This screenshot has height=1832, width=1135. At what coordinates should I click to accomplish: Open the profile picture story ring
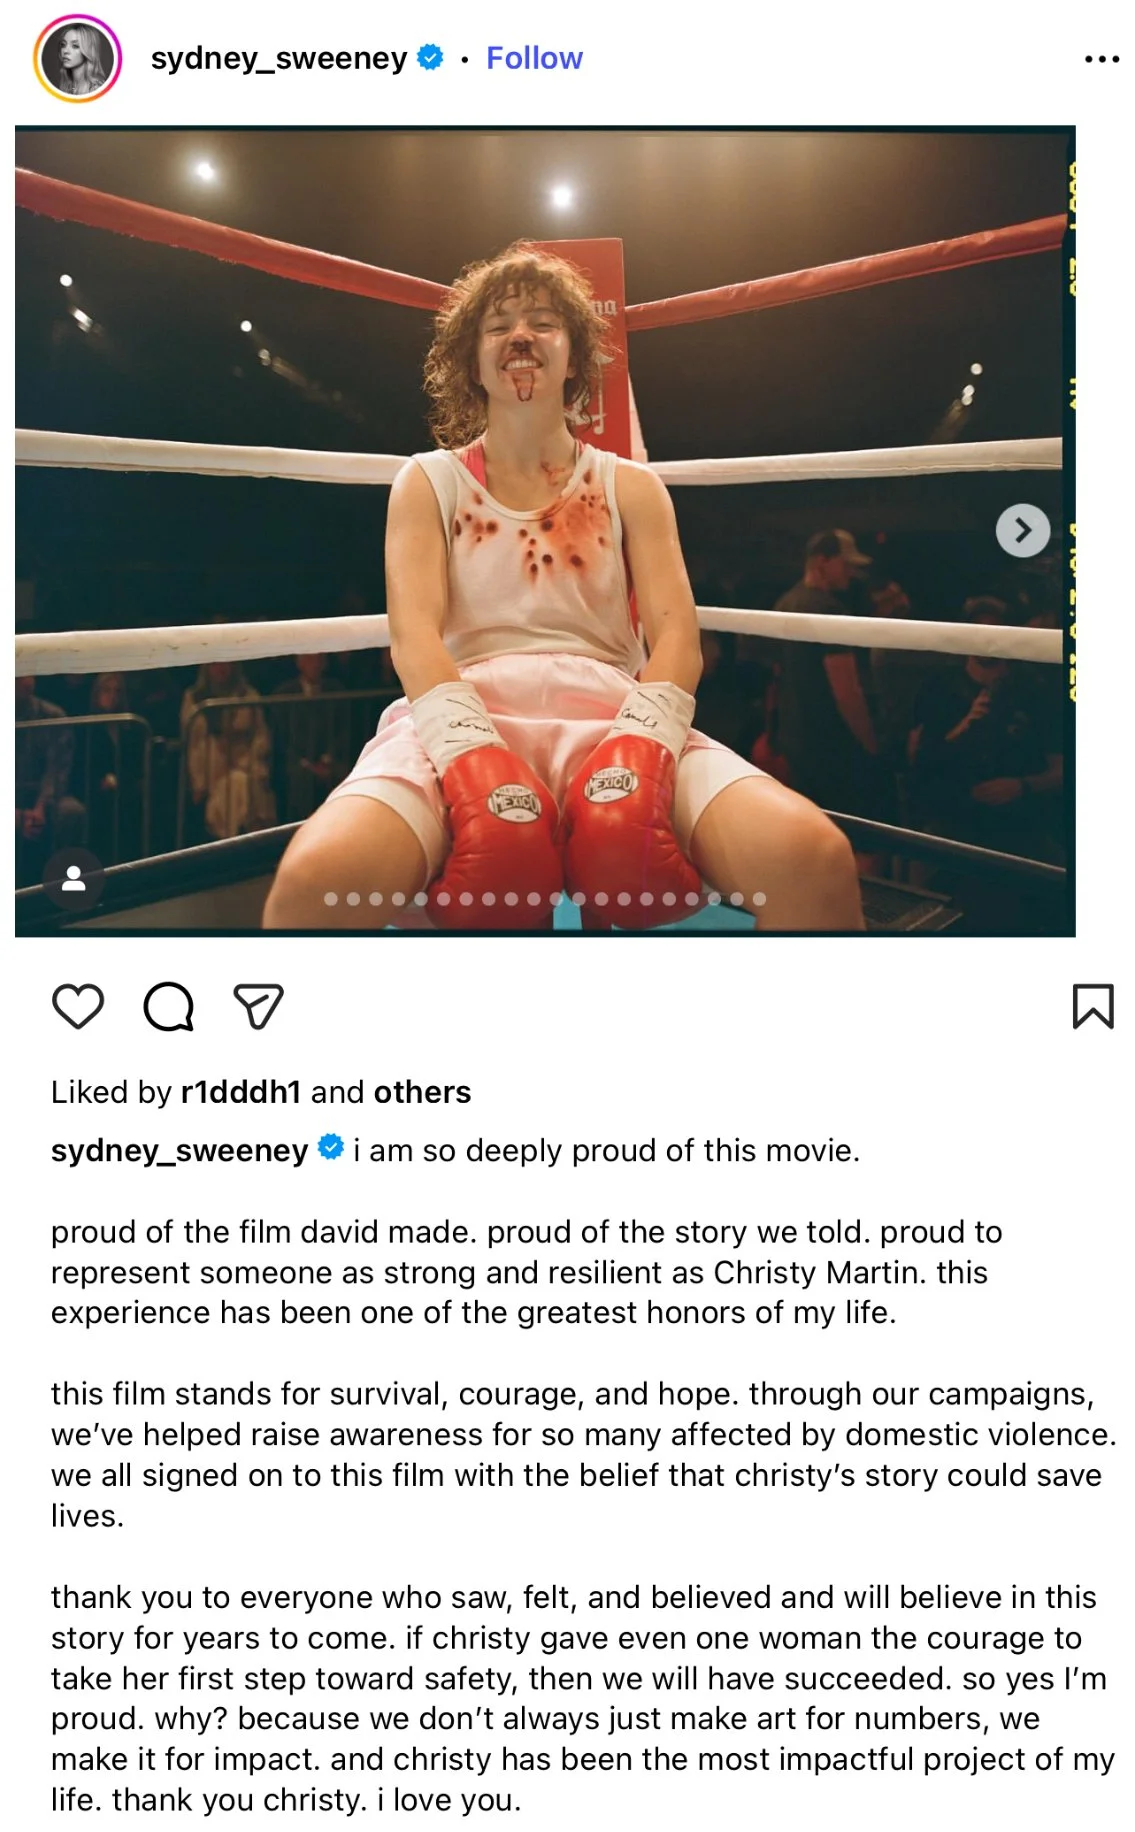77,58
